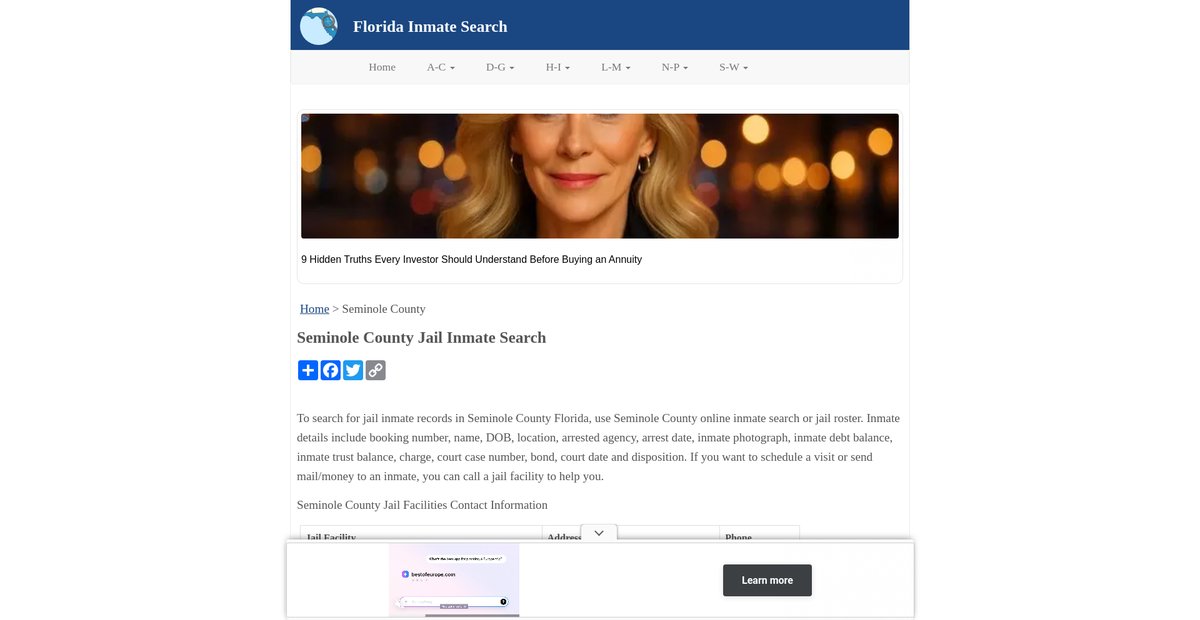
Task: Share the page via Twitter icon
Action: pyautogui.click(x=353, y=370)
